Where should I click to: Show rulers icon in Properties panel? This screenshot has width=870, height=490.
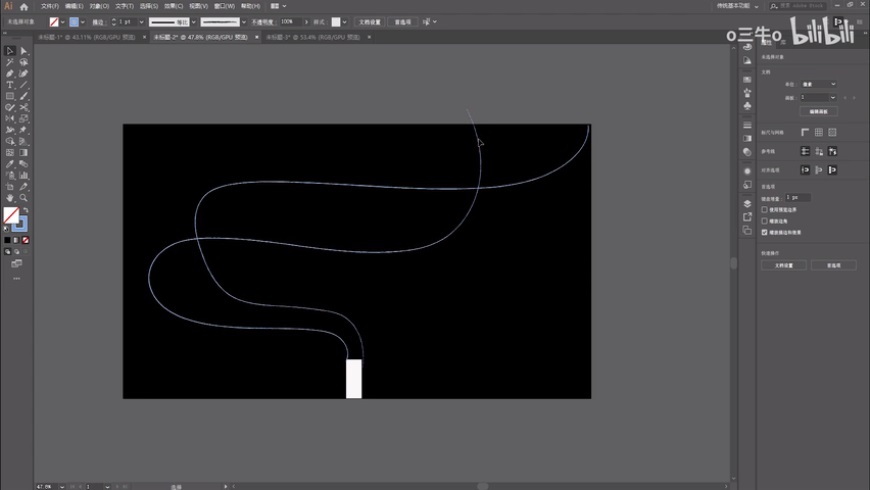[805, 132]
